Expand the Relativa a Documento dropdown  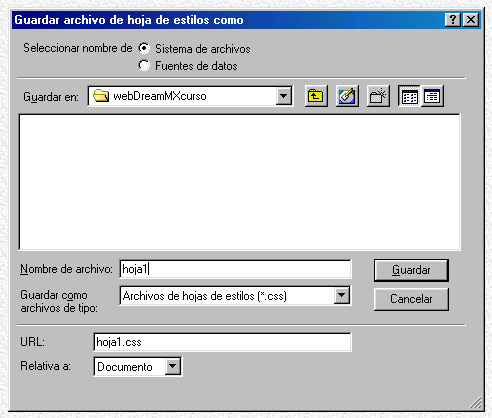click(173, 366)
